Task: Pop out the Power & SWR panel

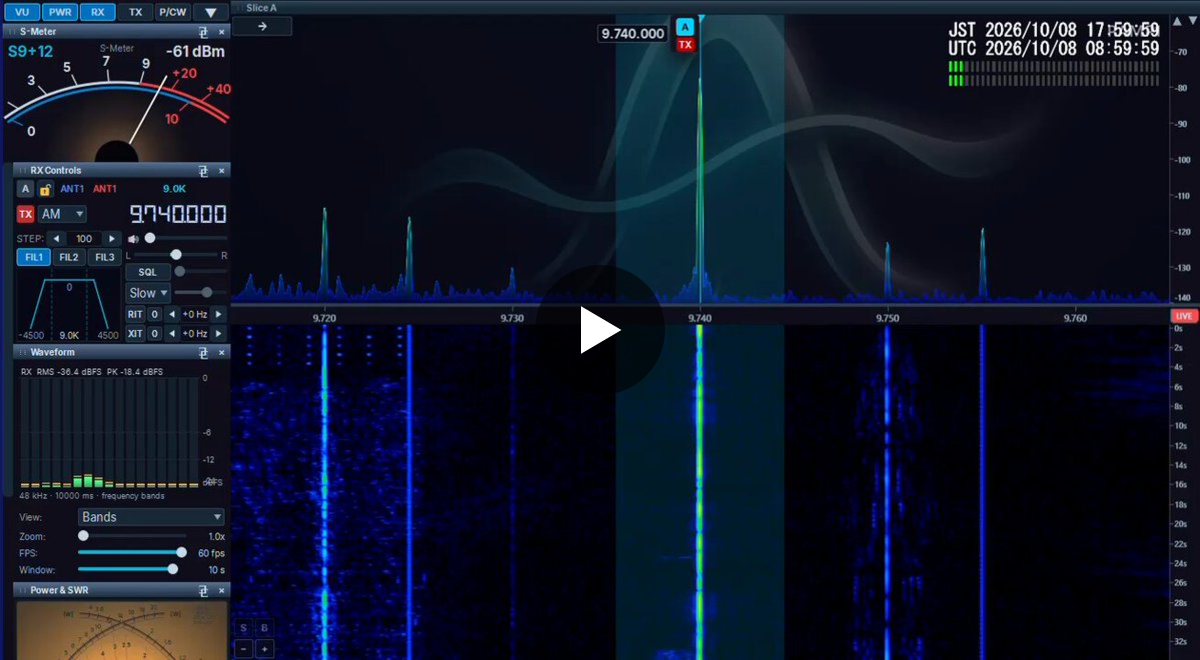Action: tap(203, 590)
